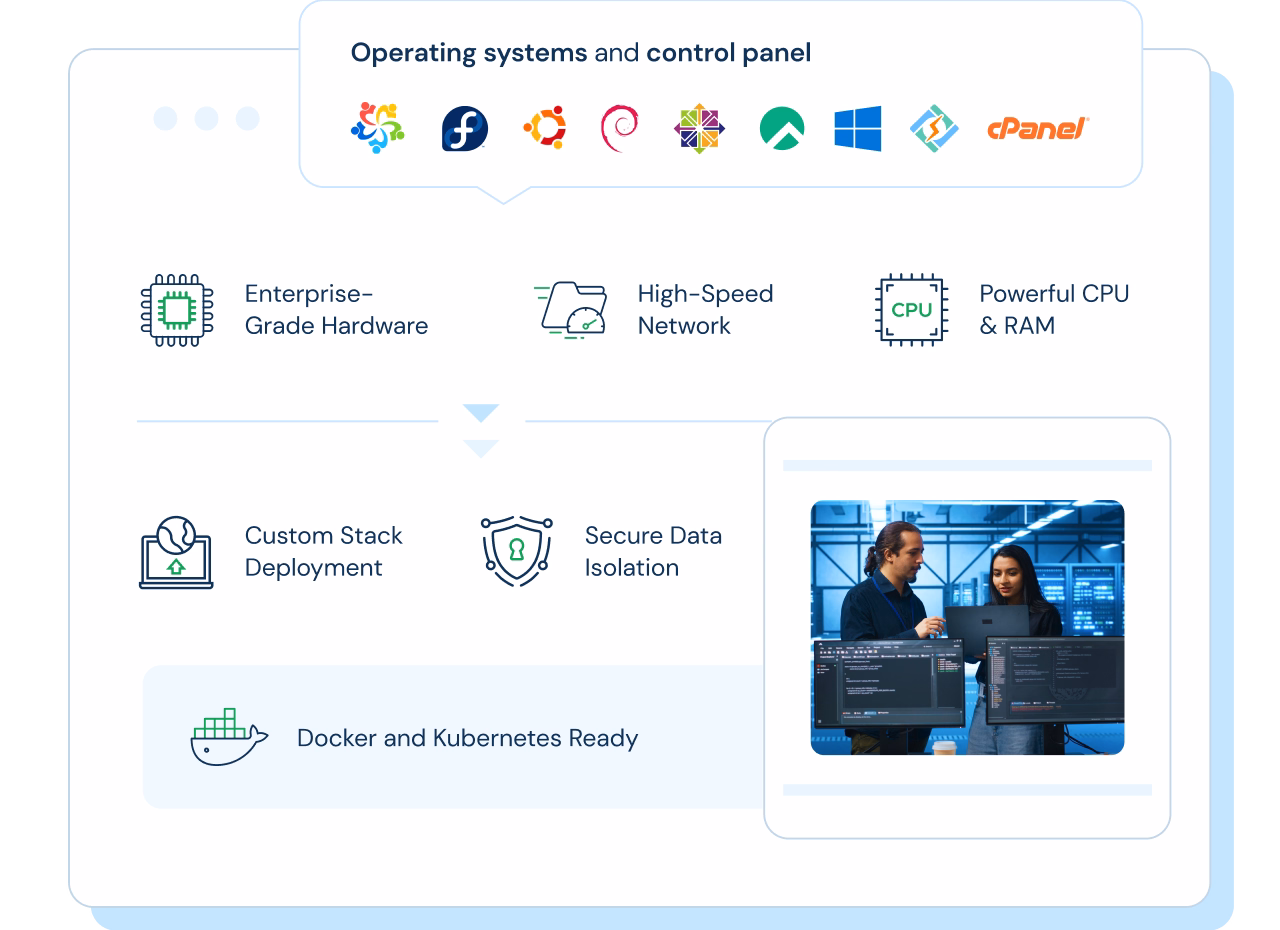The height and width of the screenshot is (930, 1280).
Task: Open the data center engineers photo
Action: 967,627
